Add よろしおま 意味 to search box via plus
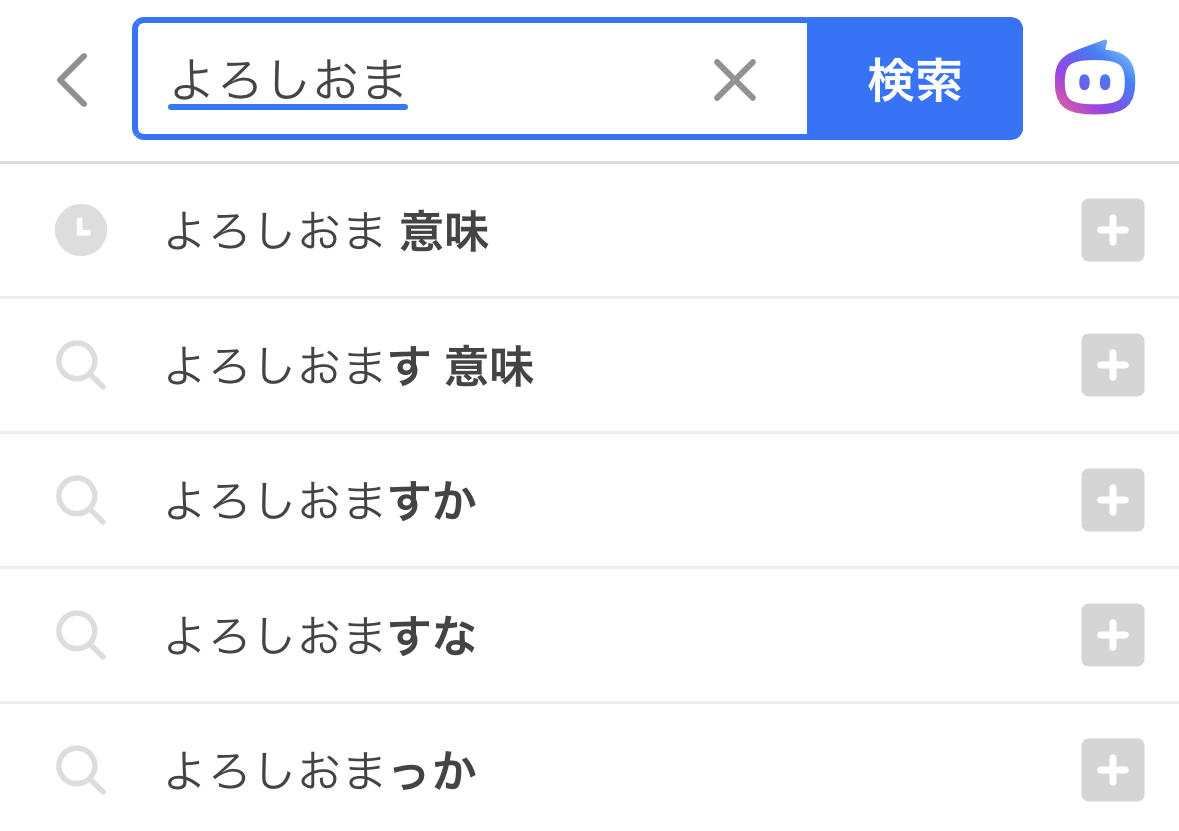 [x=1113, y=230]
